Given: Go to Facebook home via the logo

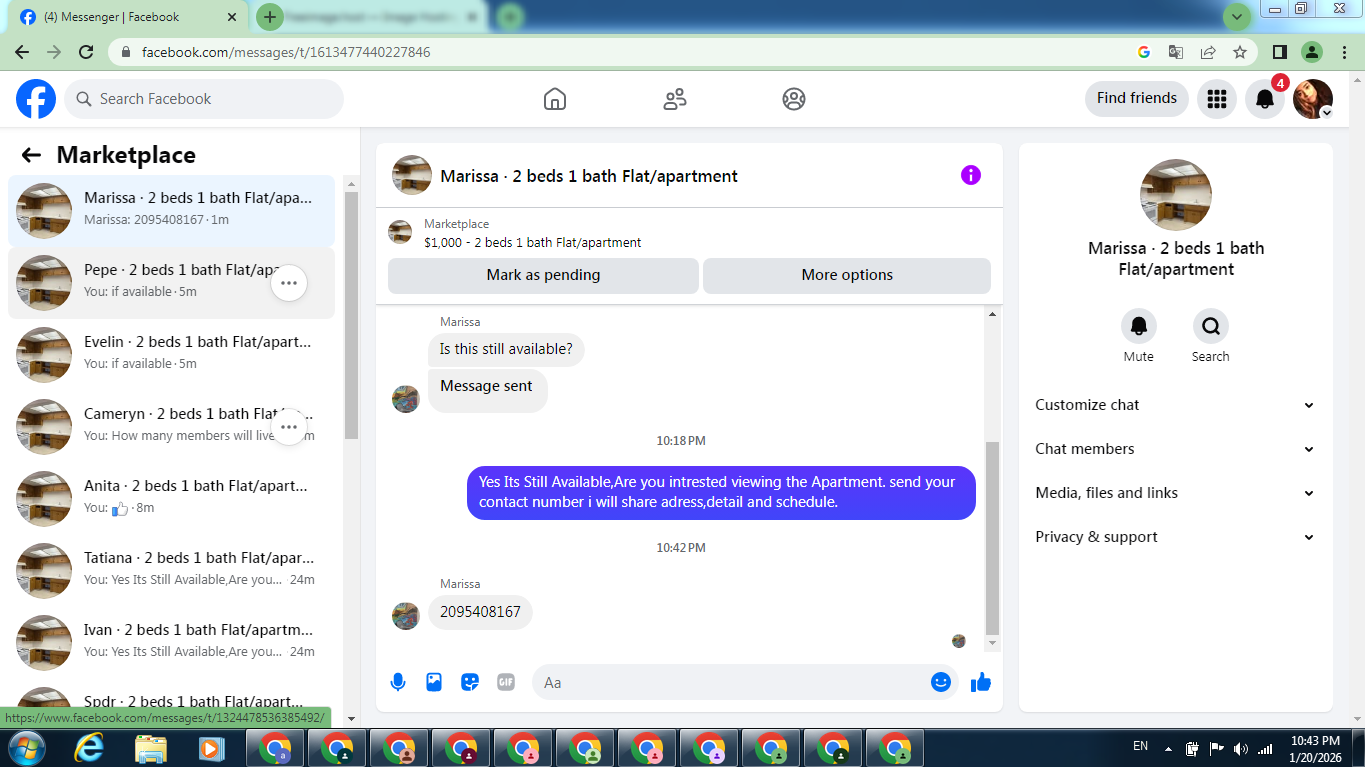Looking at the screenshot, I should [x=36, y=99].
